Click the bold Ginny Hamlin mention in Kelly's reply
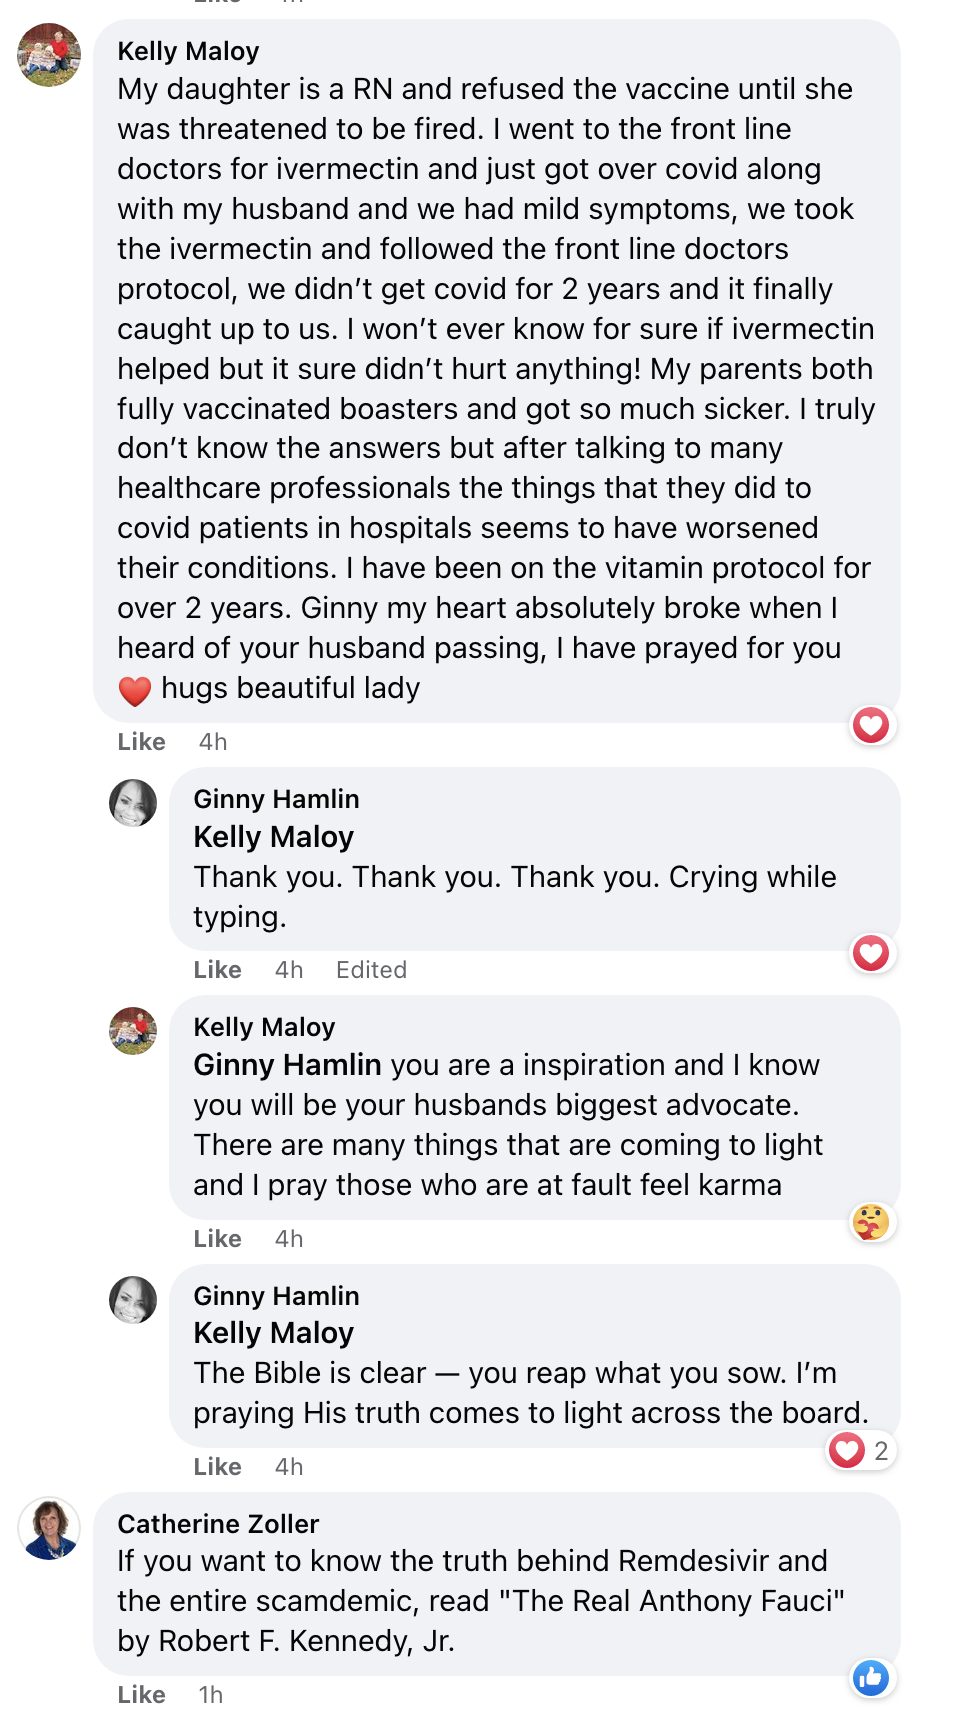 tap(287, 1065)
